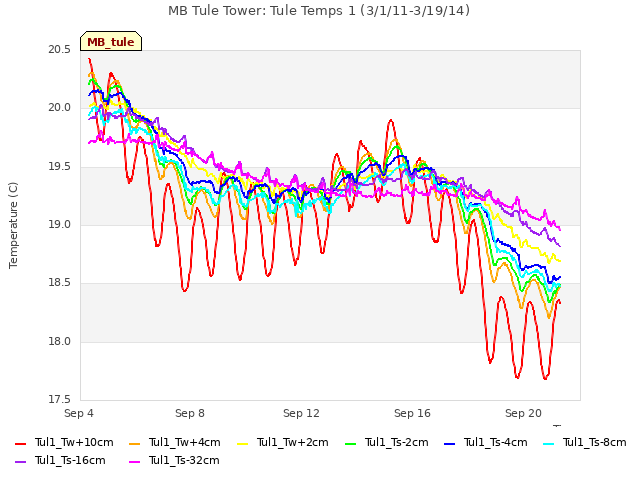The image size is (640, 480).
Task: Click the 17.5 y-axis tick label
Action: 59,399
